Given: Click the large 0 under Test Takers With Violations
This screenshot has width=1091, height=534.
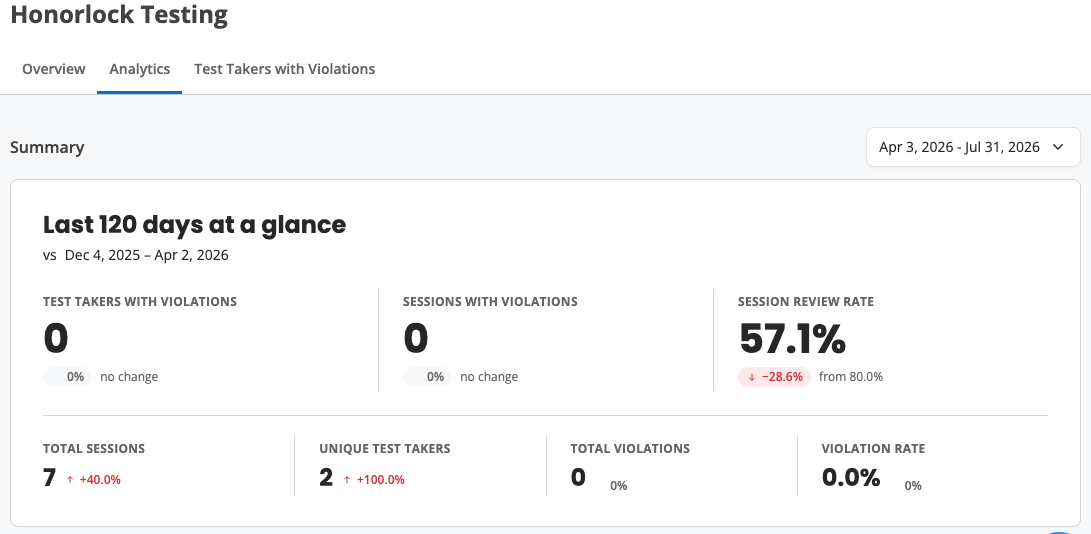Looking at the screenshot, I should click(x=56, y=339).
